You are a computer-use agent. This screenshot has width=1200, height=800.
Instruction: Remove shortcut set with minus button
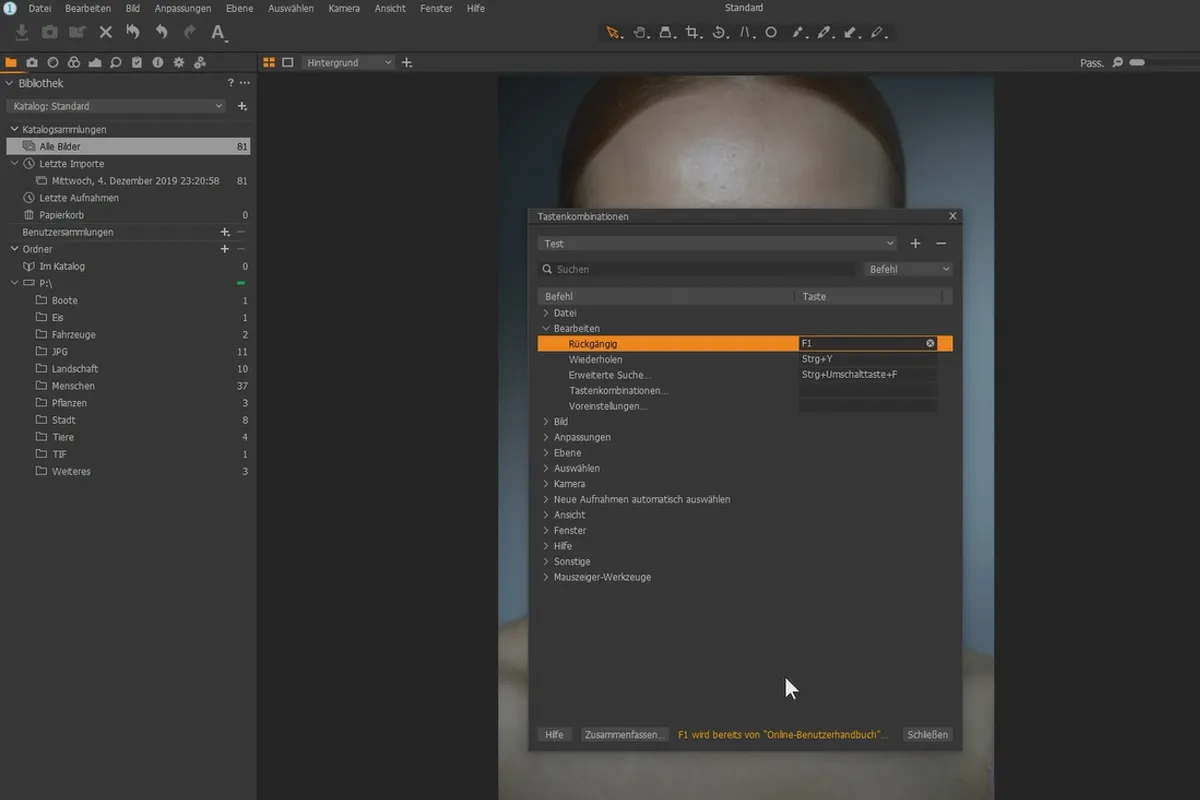coord(941,243)
